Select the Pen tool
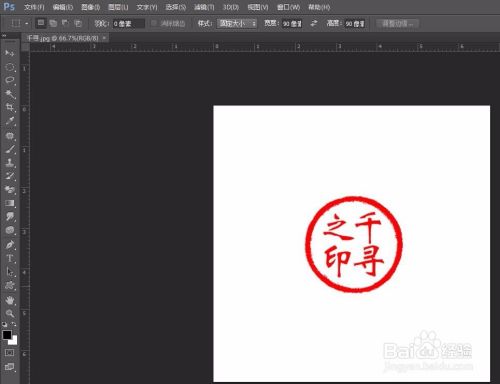 10,245
